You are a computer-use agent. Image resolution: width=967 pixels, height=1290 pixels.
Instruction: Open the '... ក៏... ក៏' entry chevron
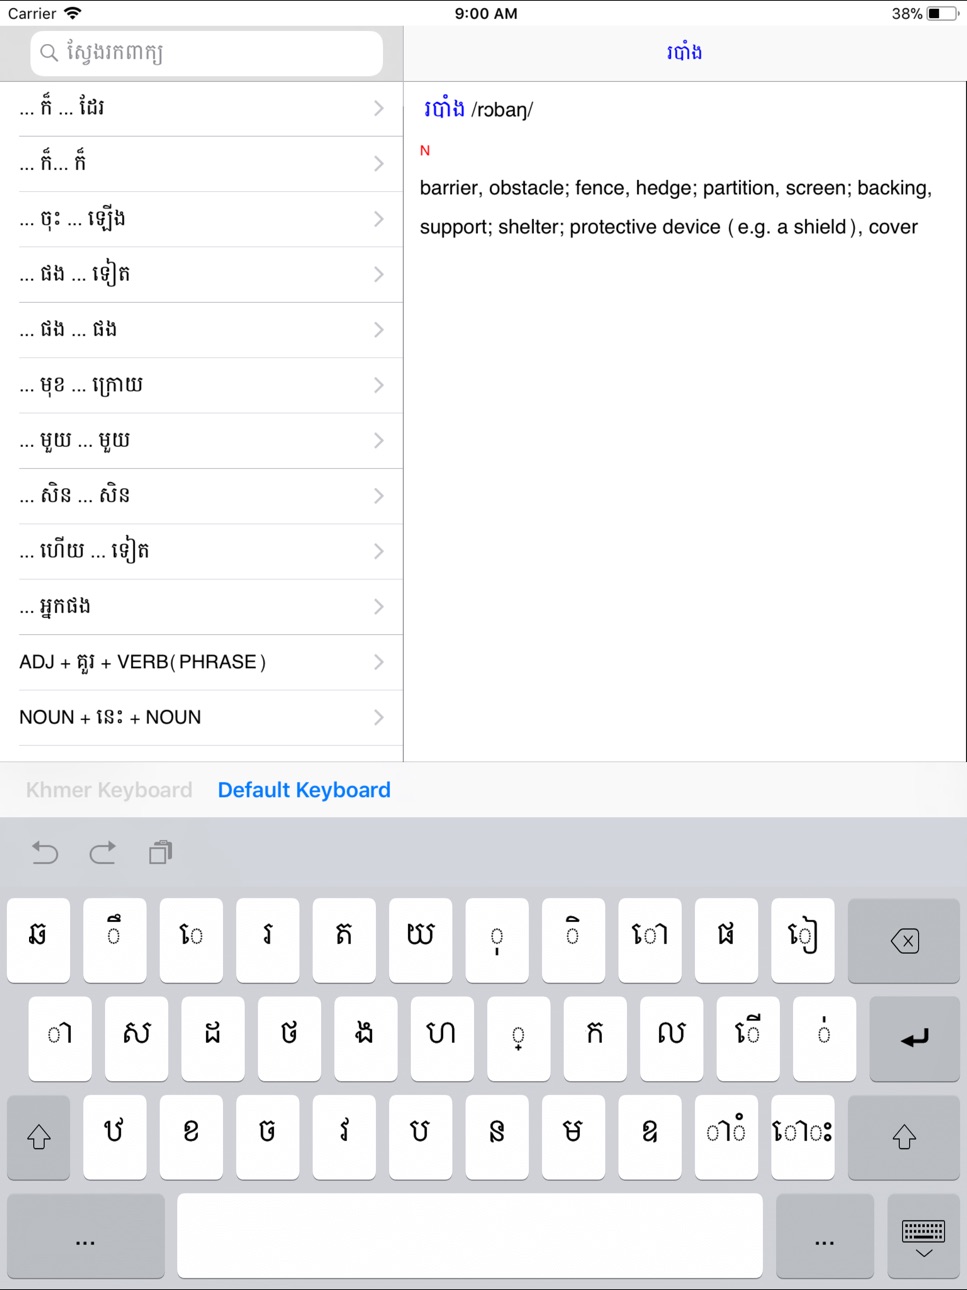point(379,163)
